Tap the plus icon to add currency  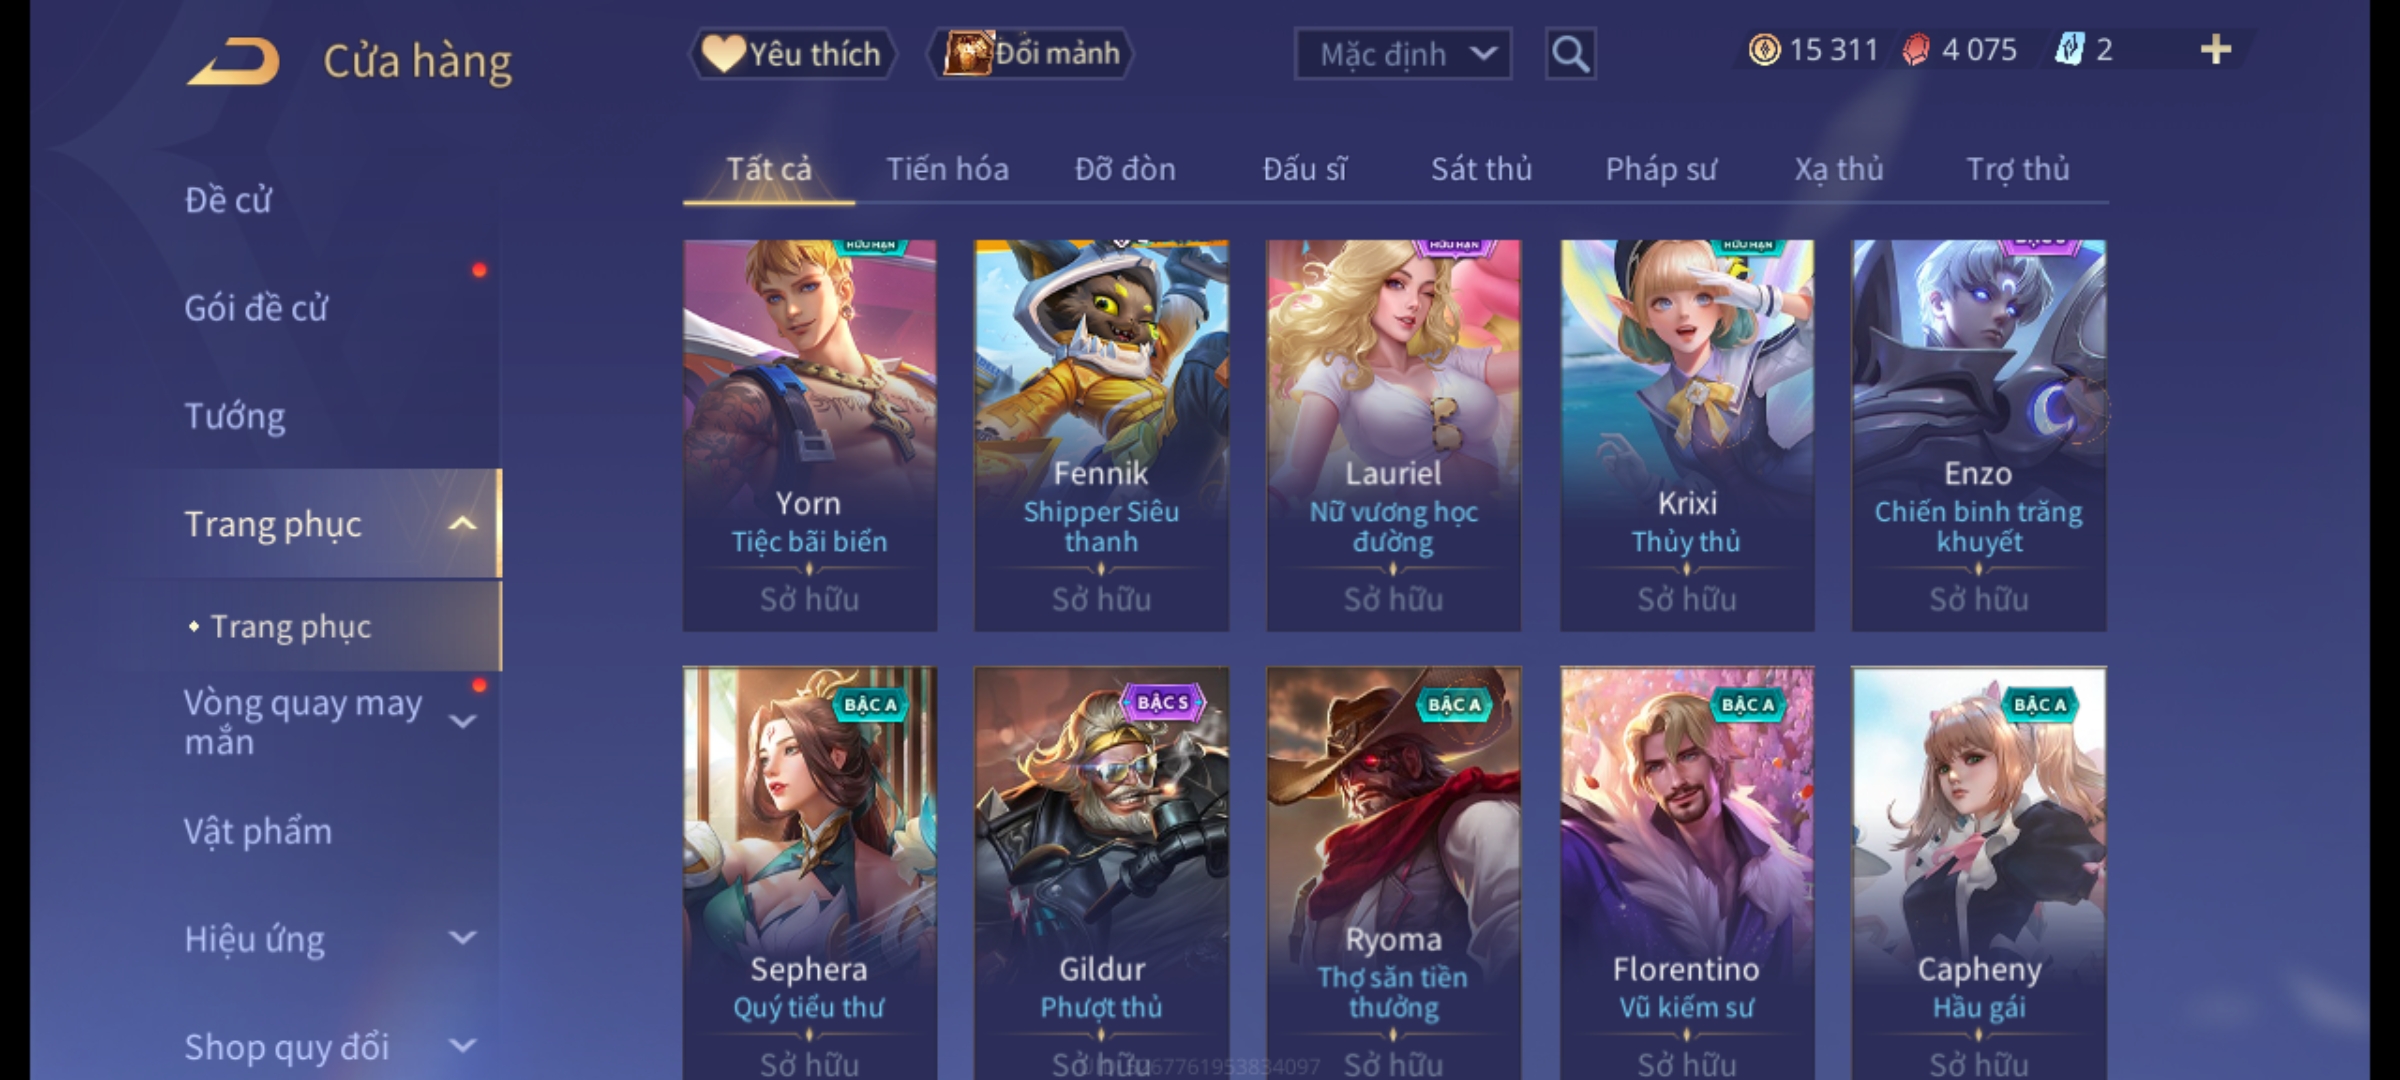point(2216,50)
